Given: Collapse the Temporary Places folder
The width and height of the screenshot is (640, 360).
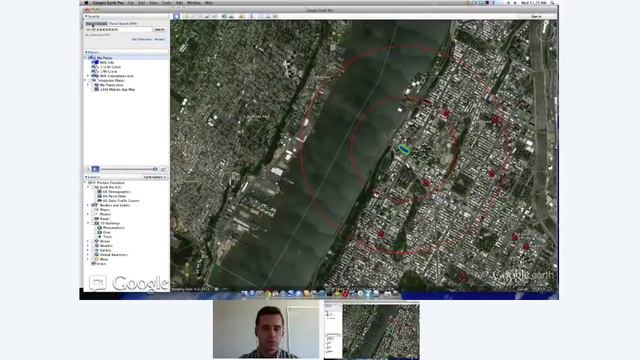Looking at the screenshot, I should point(86,80).
